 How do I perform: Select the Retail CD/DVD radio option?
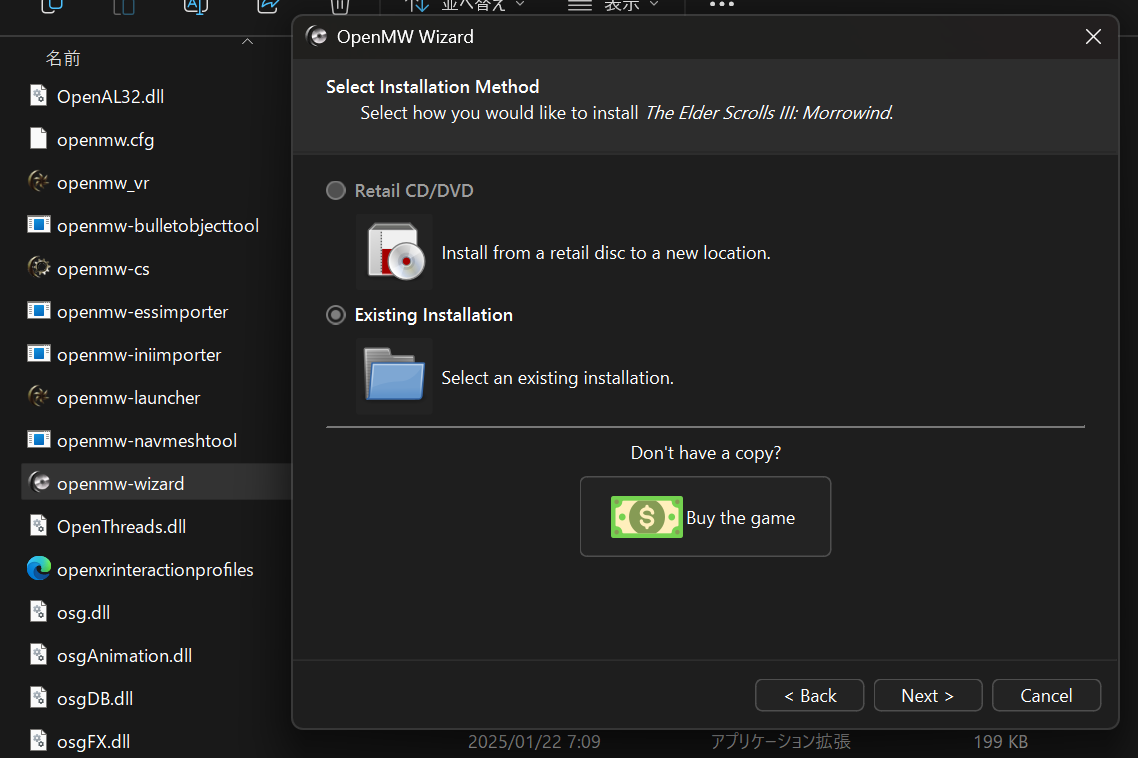point(336,191)
